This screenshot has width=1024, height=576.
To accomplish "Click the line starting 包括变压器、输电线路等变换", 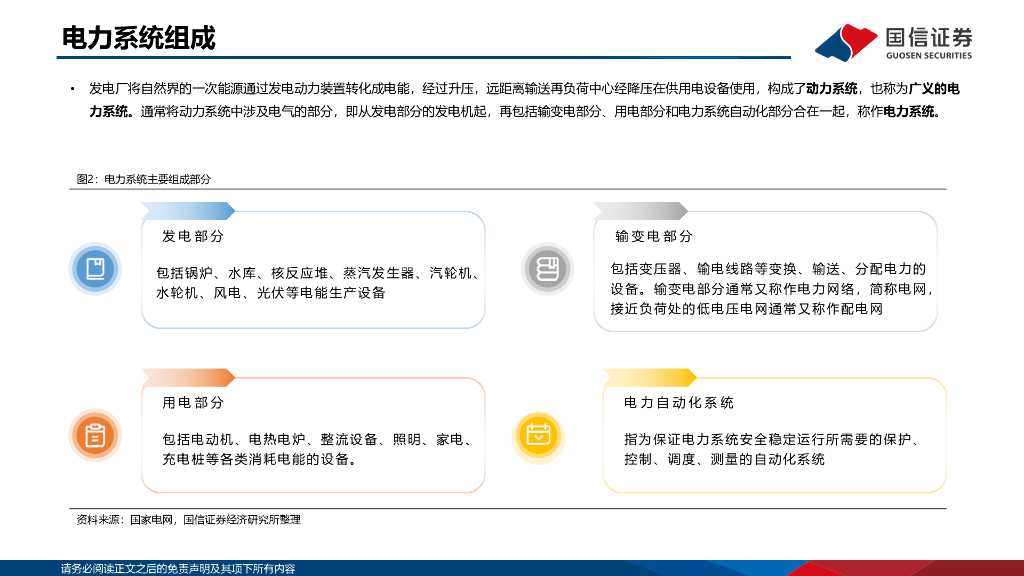I will point(768,269).
